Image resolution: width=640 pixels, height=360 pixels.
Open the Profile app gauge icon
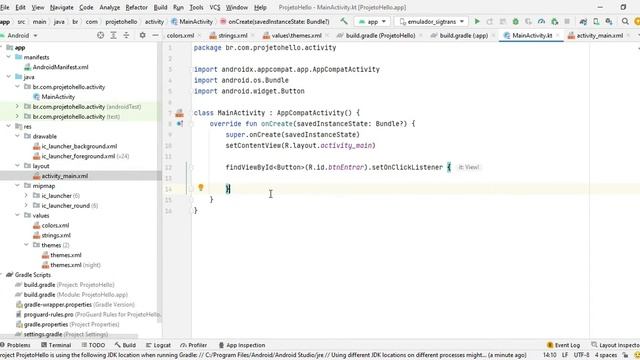tap(541, 22)
